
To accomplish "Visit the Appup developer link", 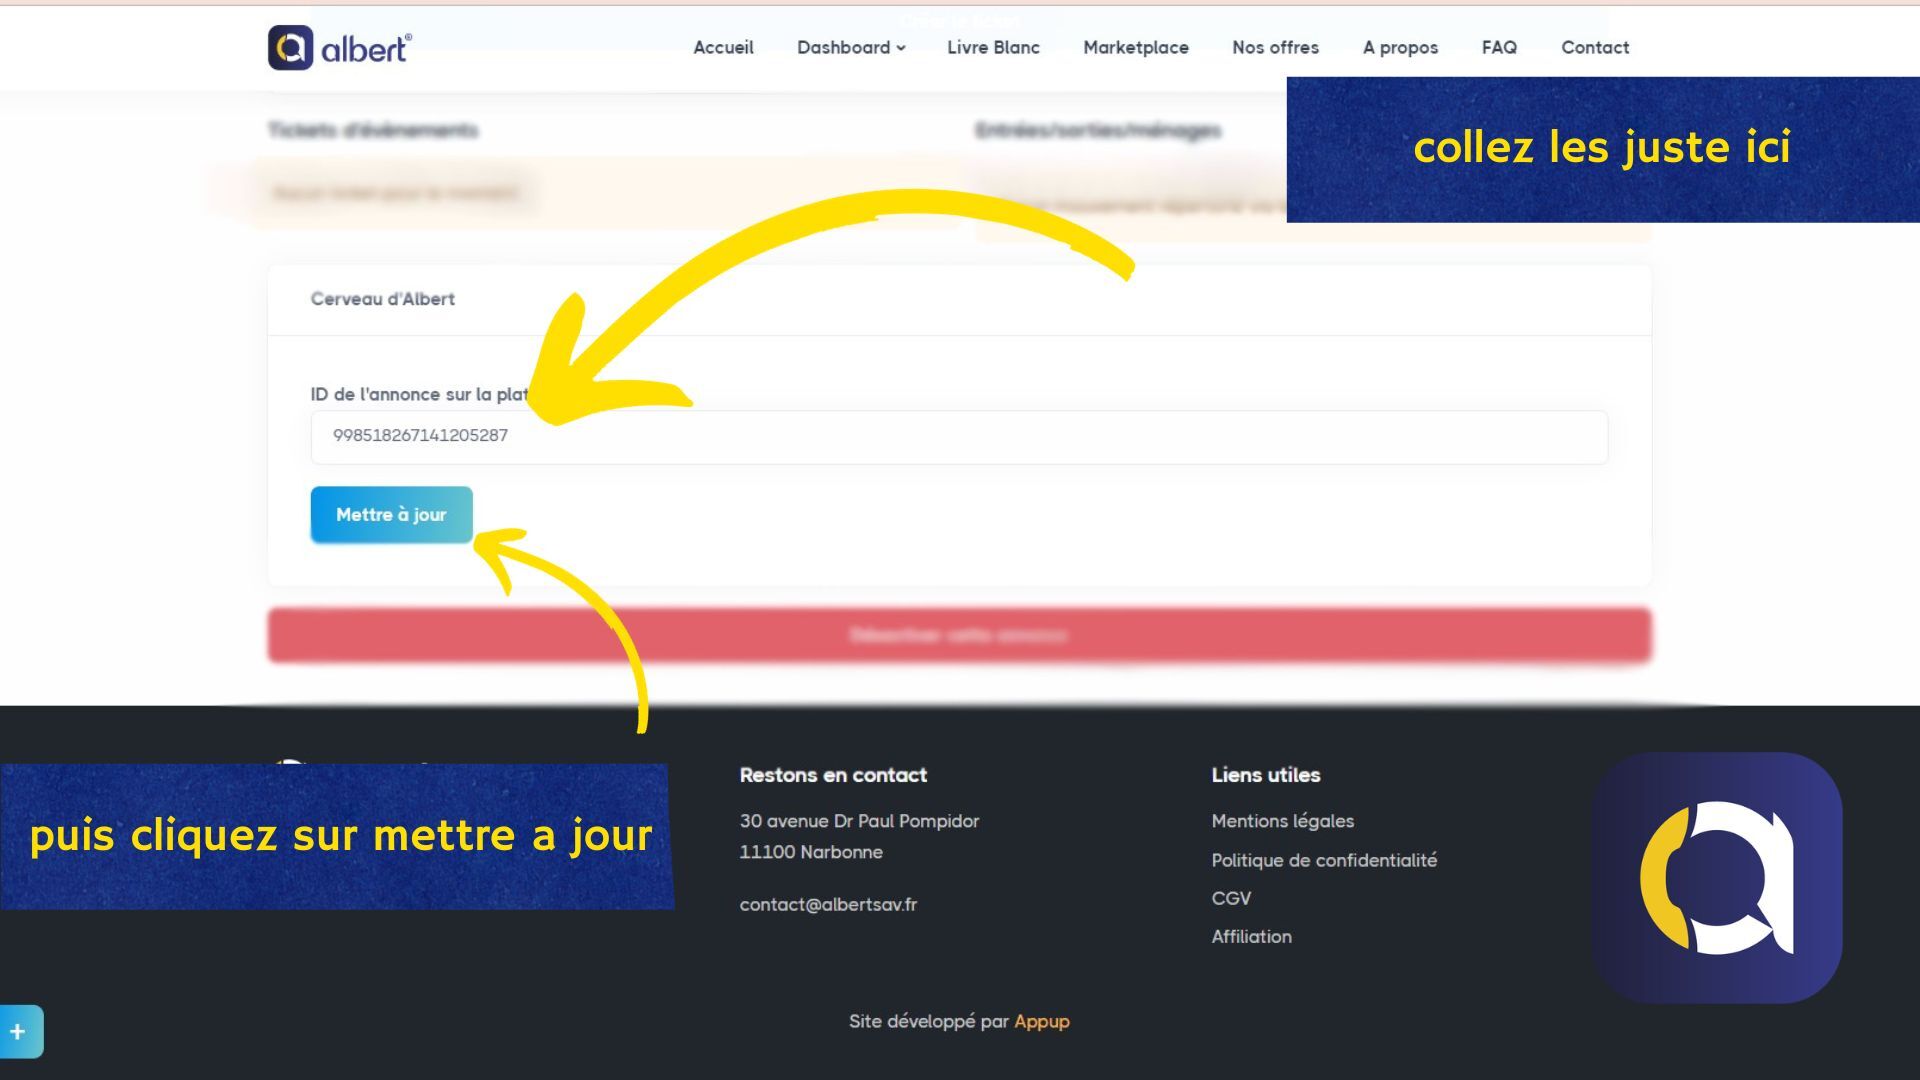I will [1041, 1021].
